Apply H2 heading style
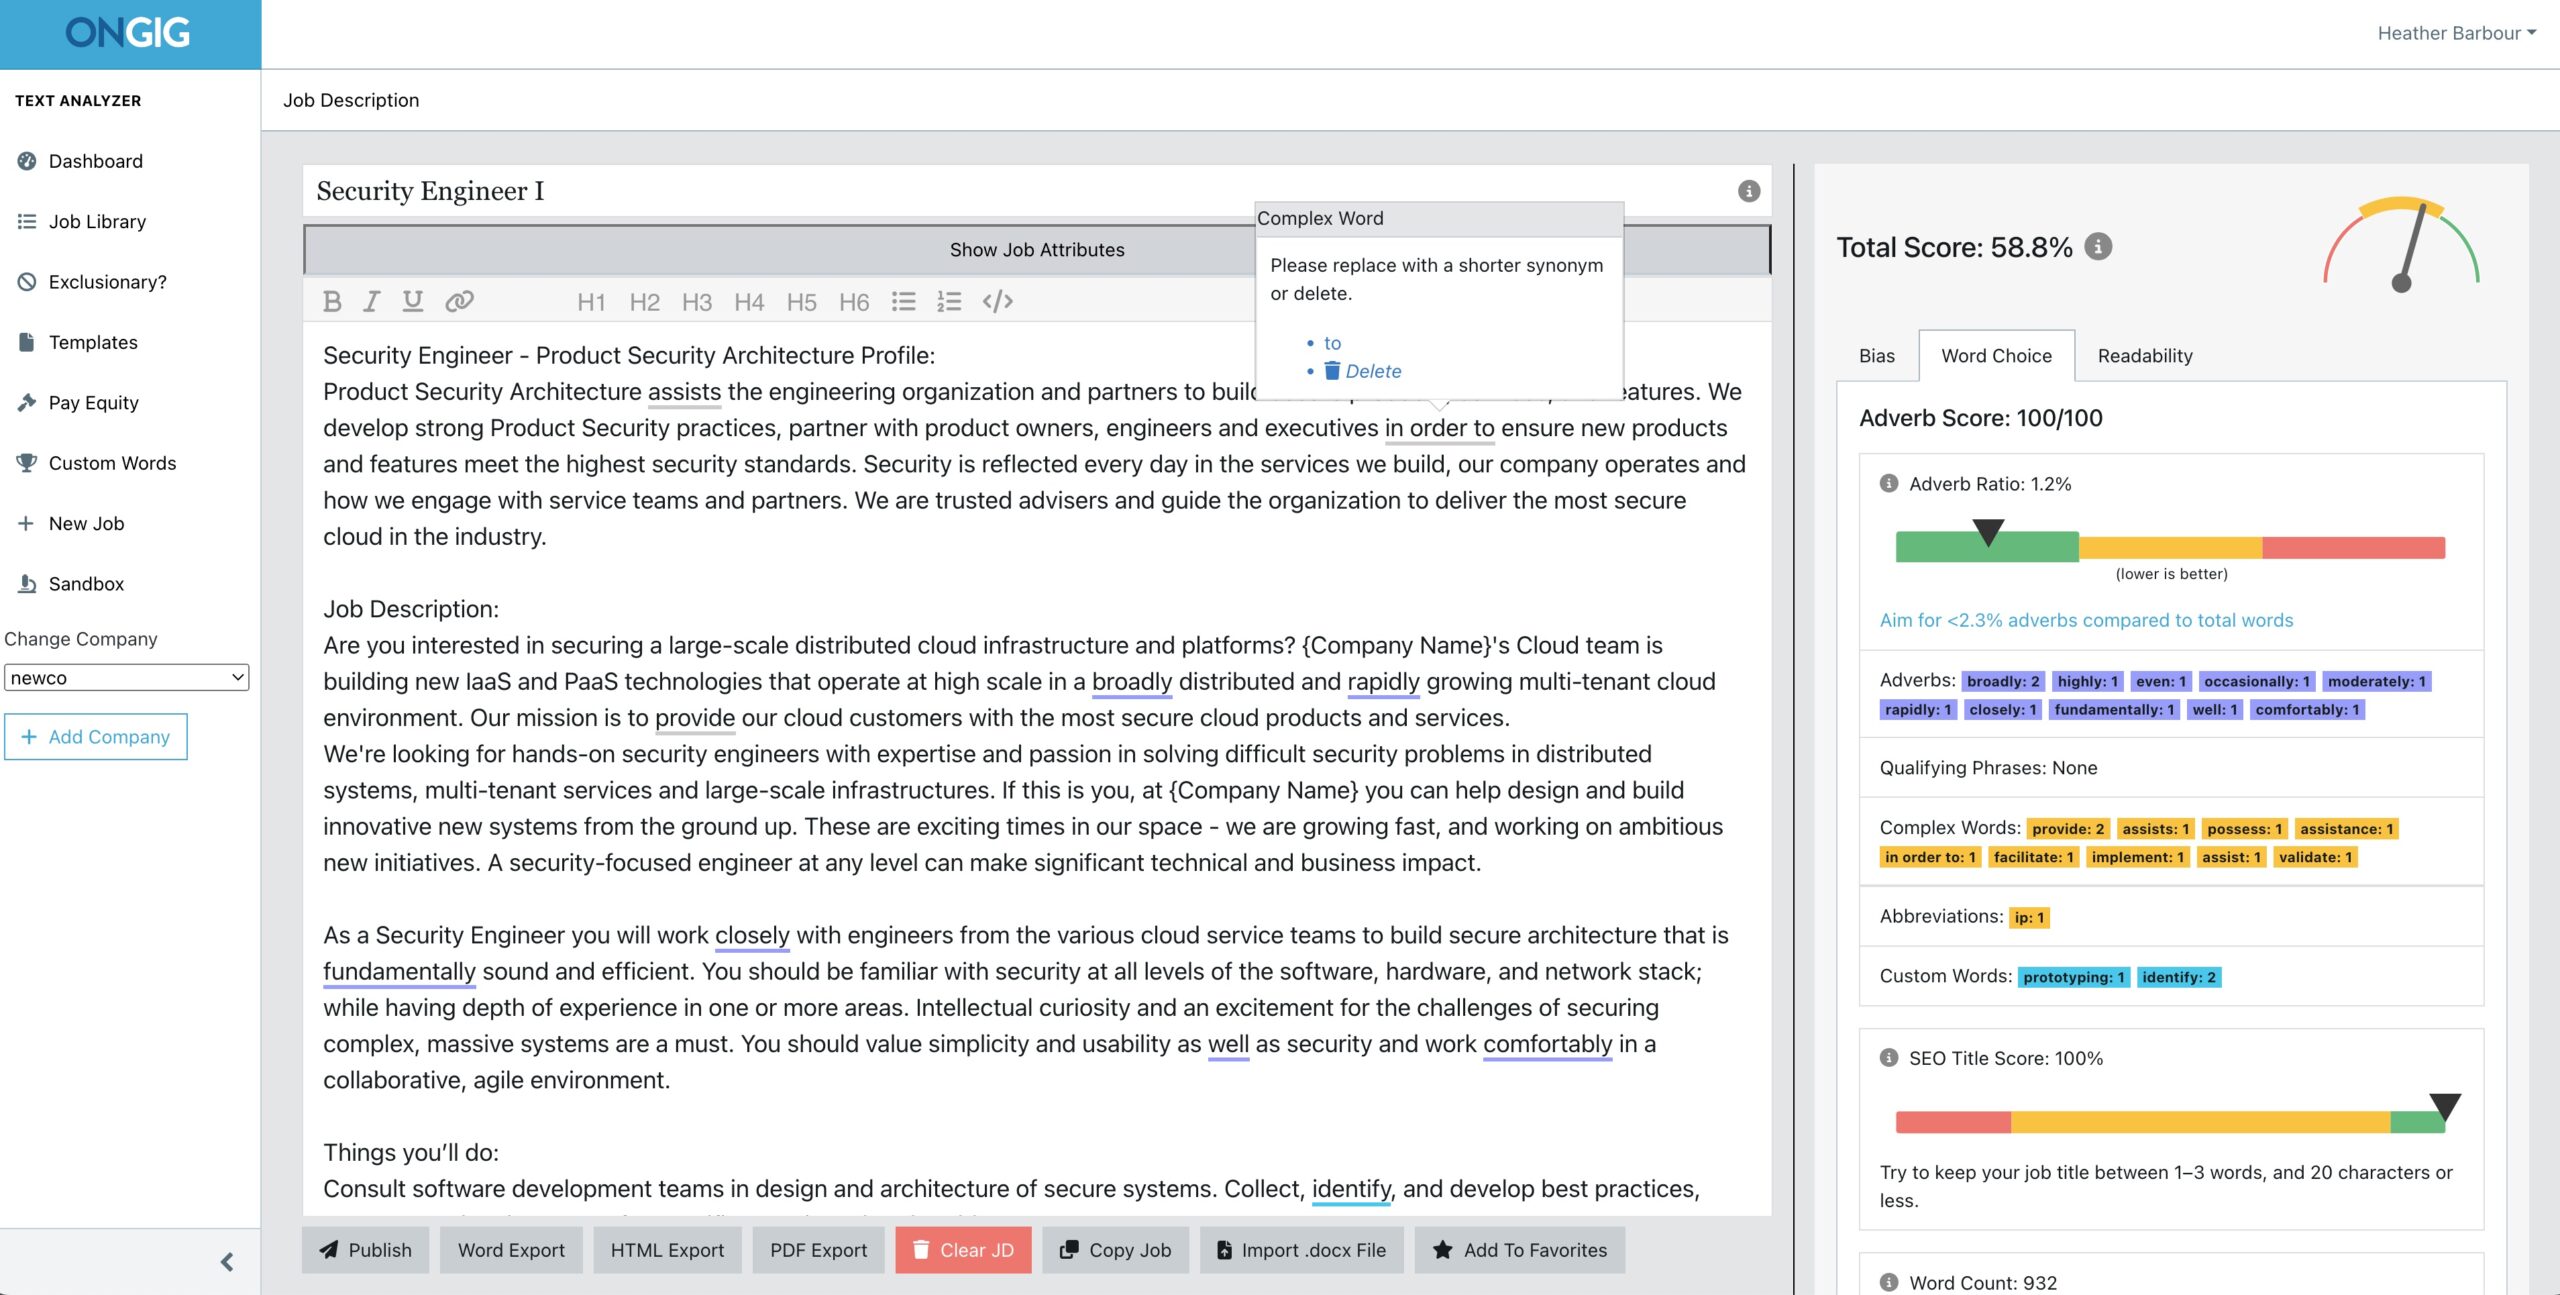This screenshot has height=1295, width=2560. (644, 302)
